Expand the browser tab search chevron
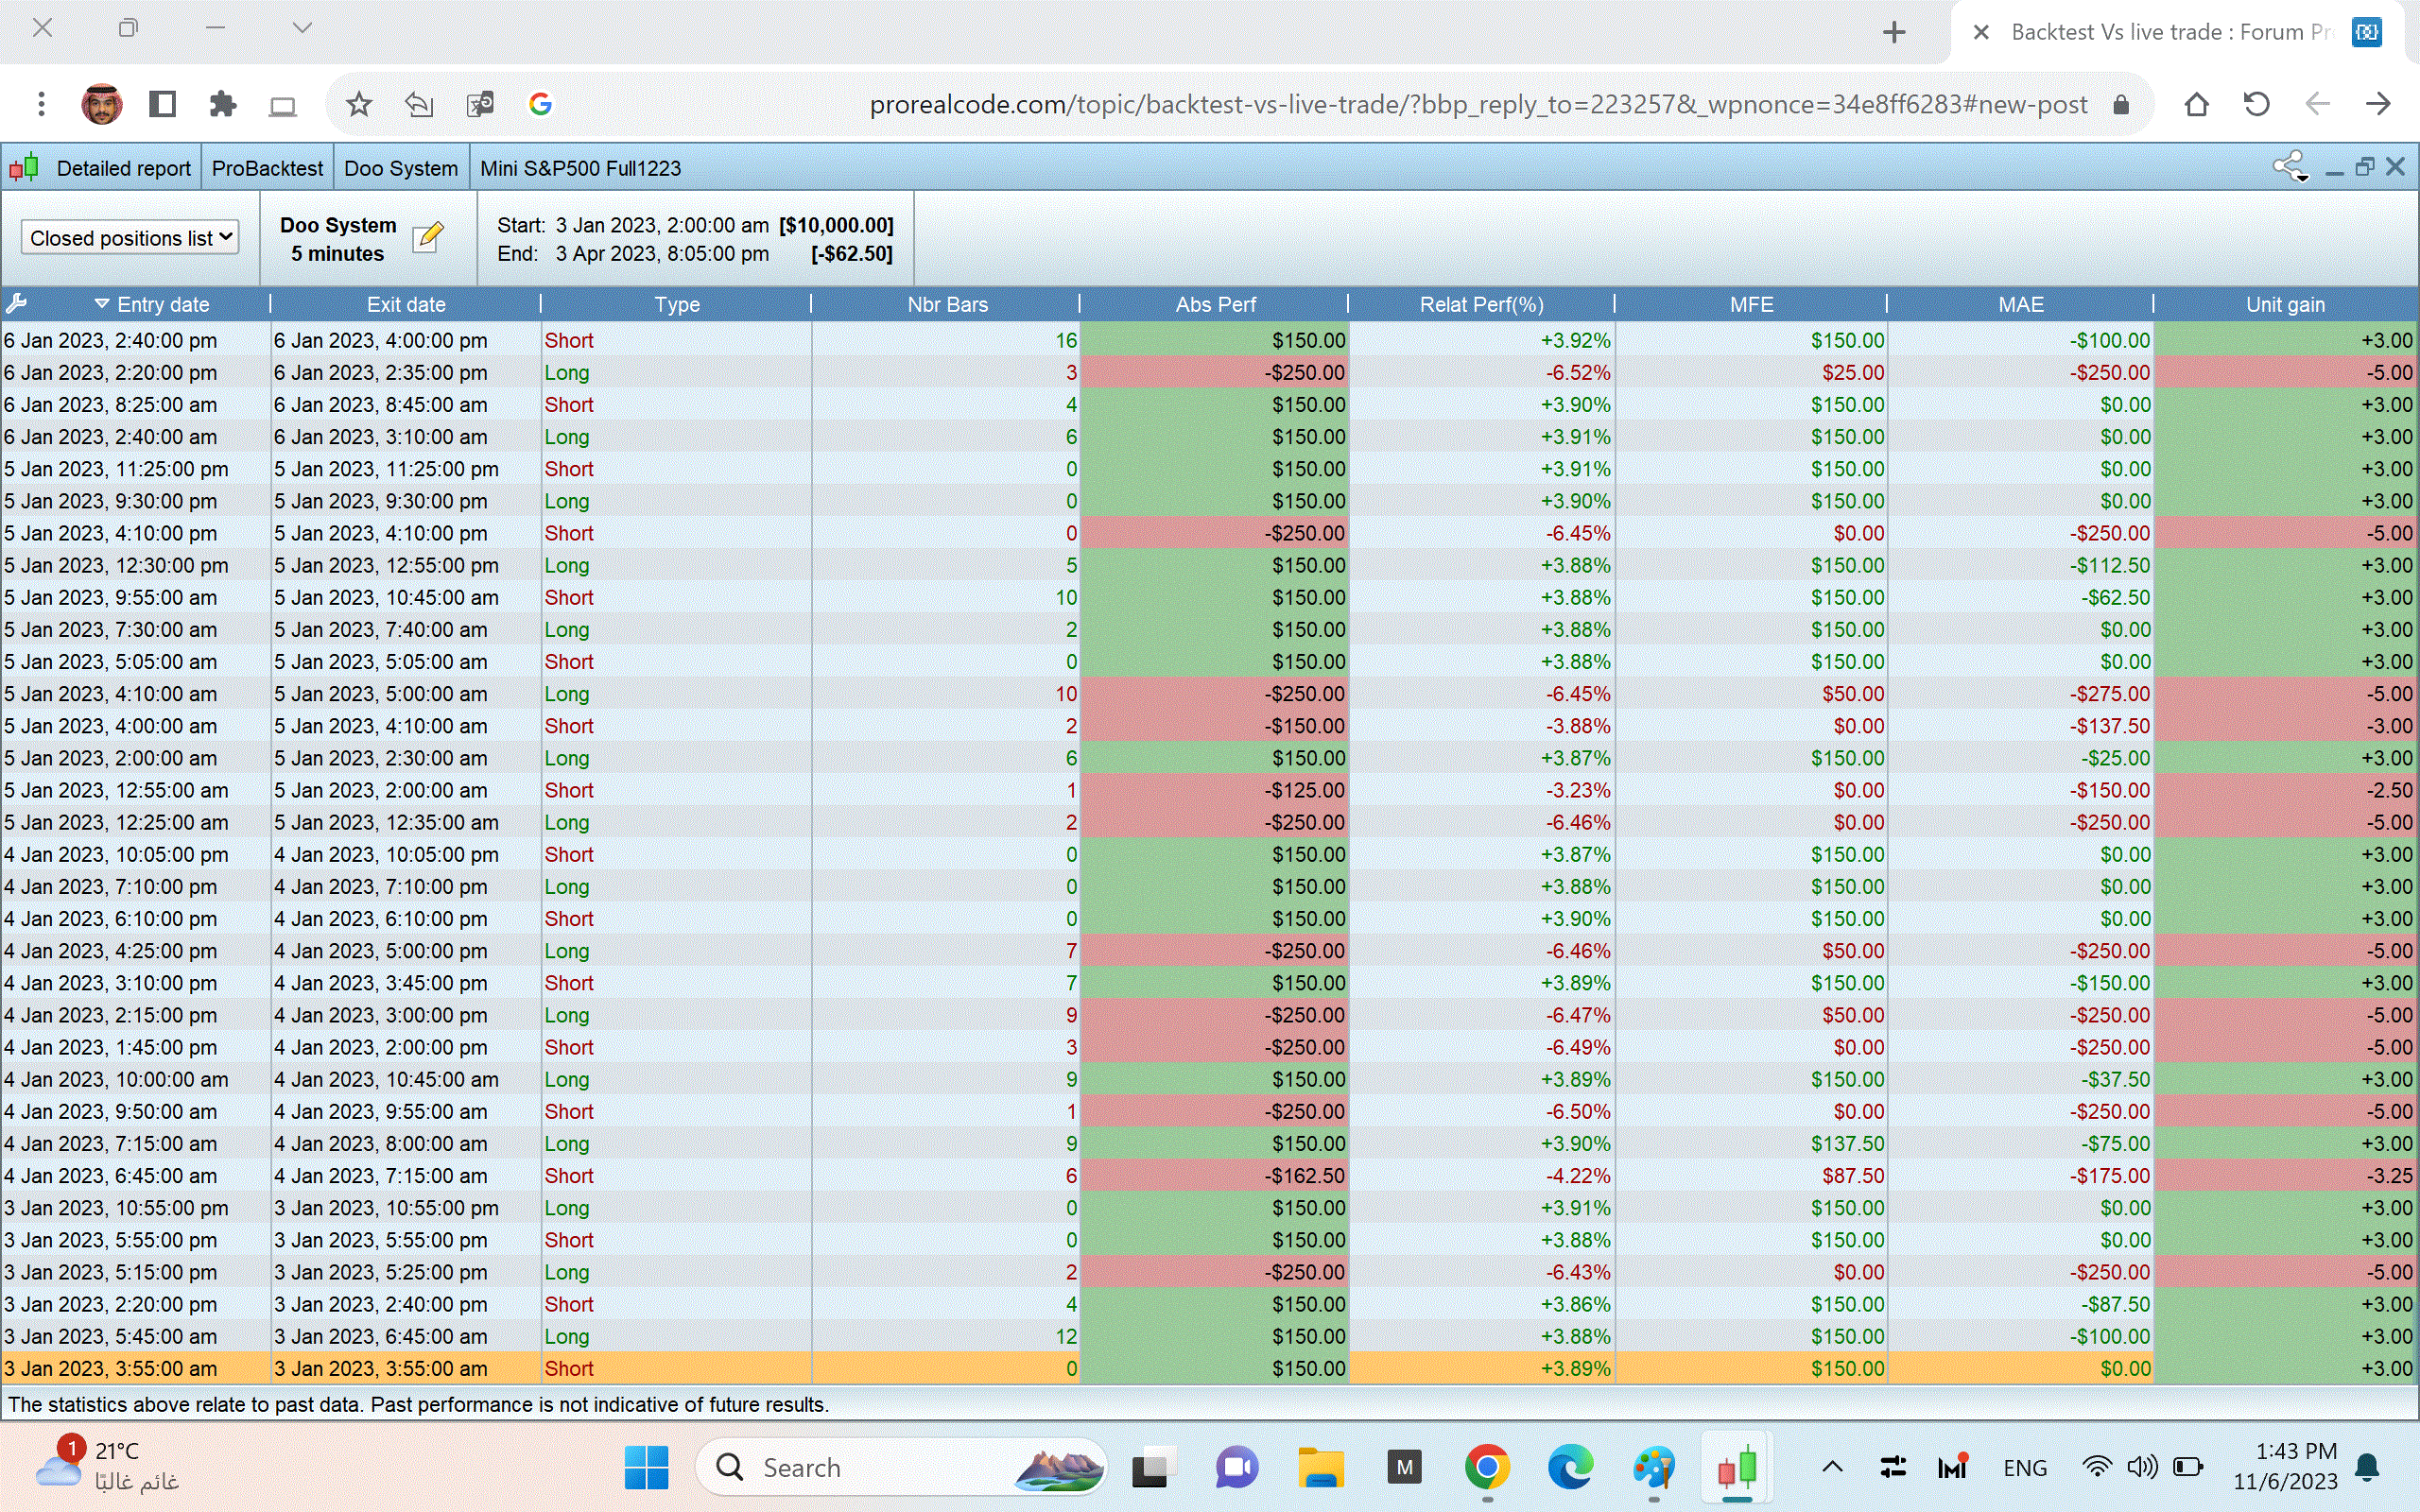The height and width of the screenshot is (1512, 2420). [x=302, y=28]
